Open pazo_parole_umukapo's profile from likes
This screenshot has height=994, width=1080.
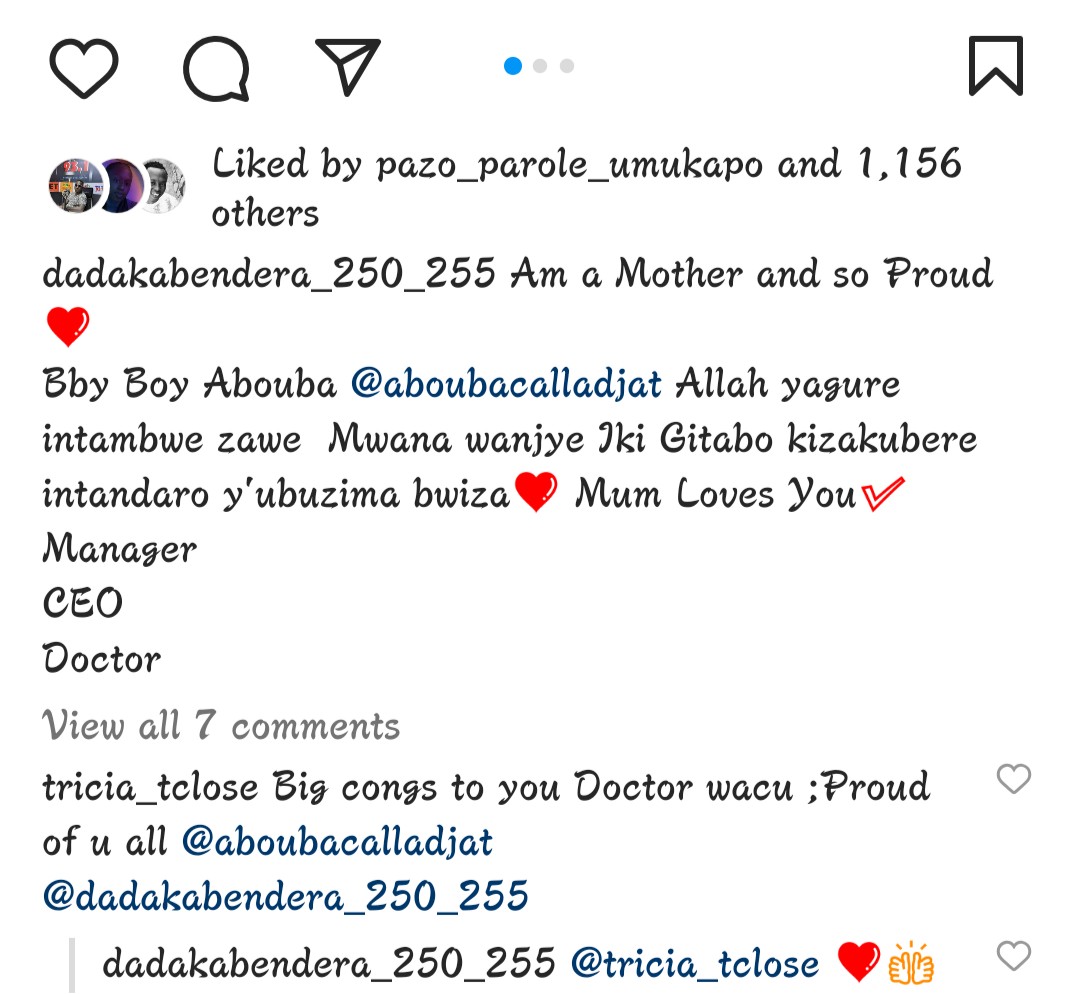click(x=572, y=165)
